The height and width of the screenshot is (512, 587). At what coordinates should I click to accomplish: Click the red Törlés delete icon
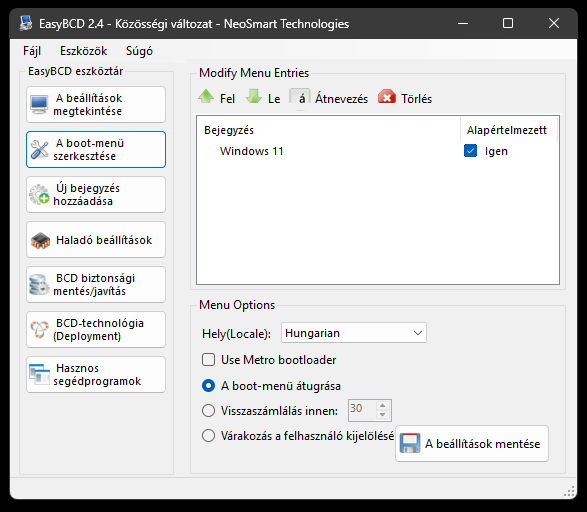(x=387, y=97)
